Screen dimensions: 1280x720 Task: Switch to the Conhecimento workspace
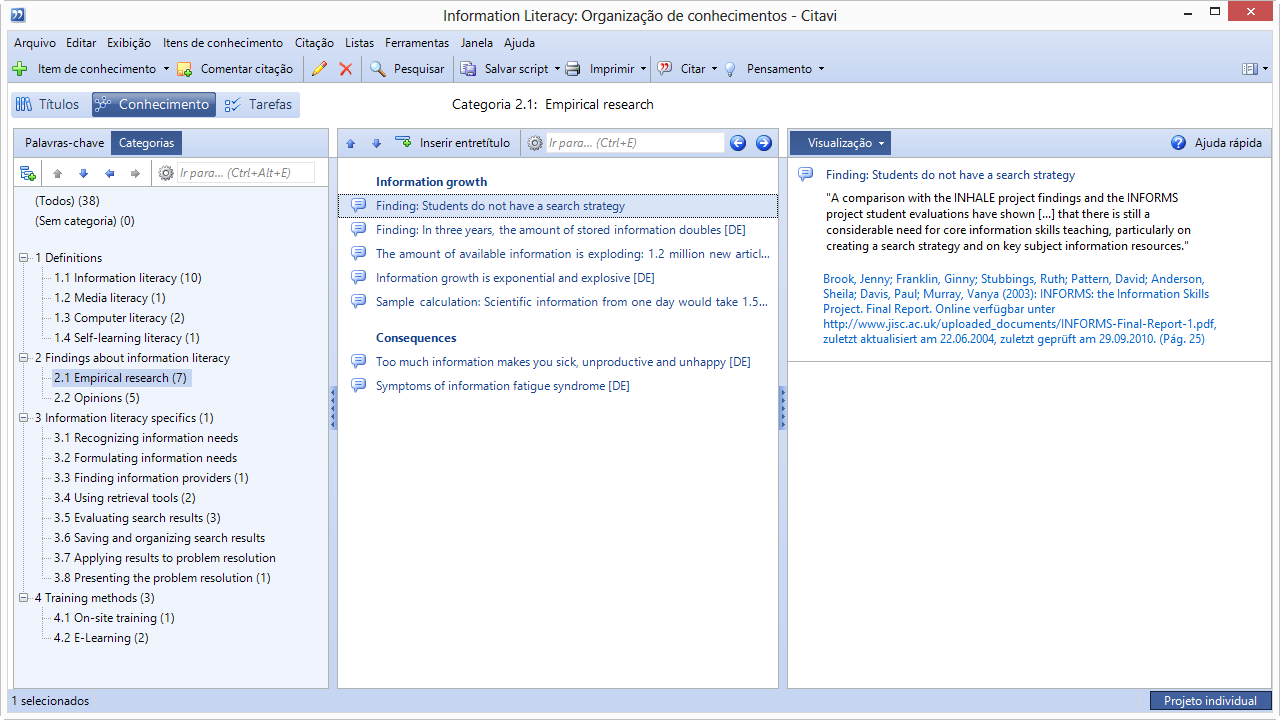[153, 104]
